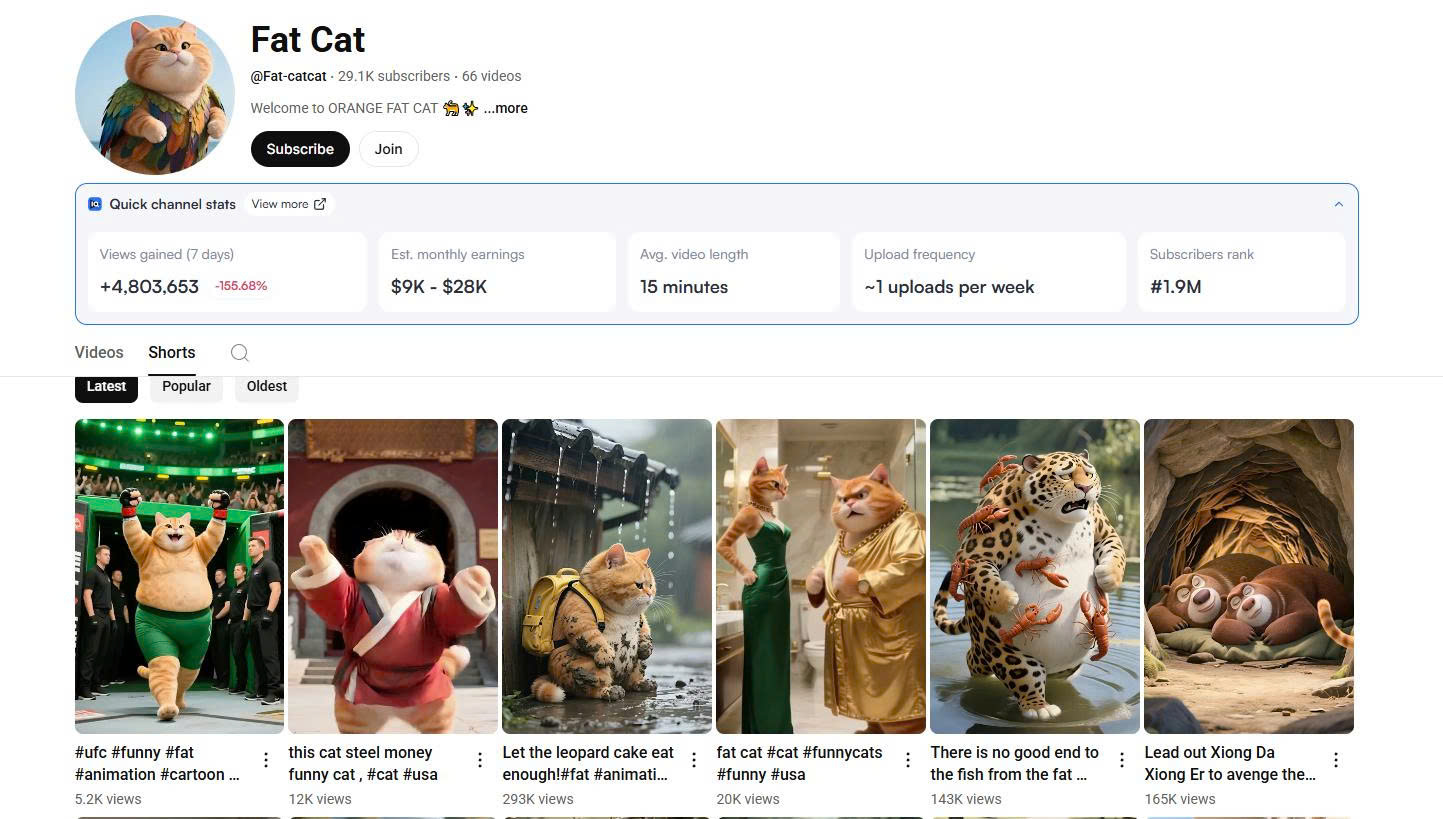The image size is (1443, 819).
Task: Click the search icon beside the Shorts tab
Action: coord(239,353)
